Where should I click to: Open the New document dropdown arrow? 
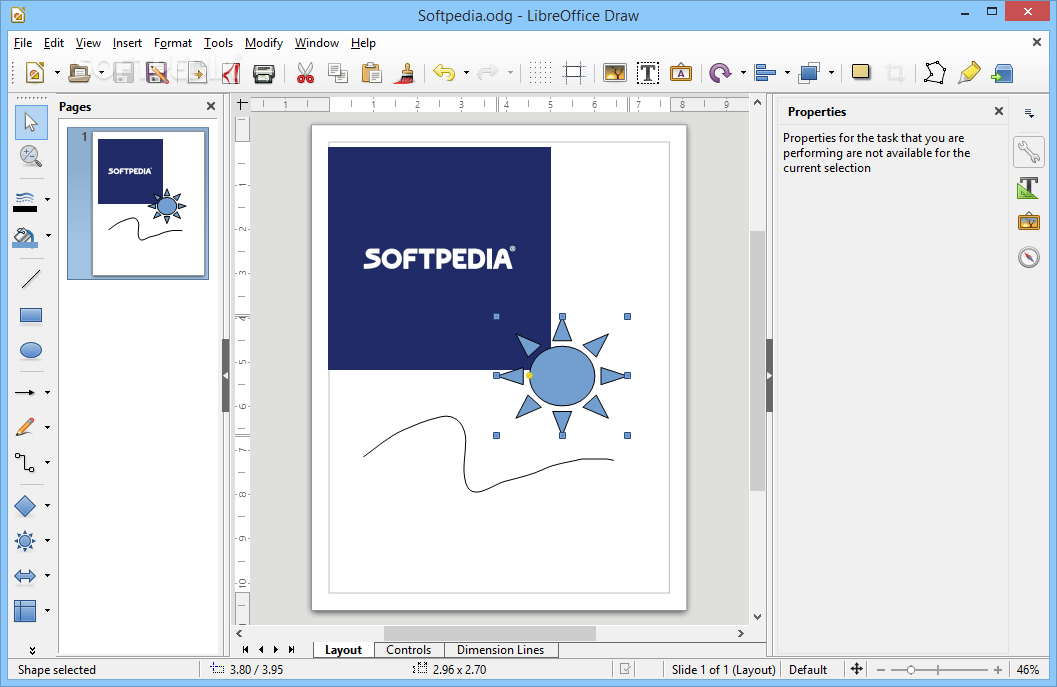(57, 73)
